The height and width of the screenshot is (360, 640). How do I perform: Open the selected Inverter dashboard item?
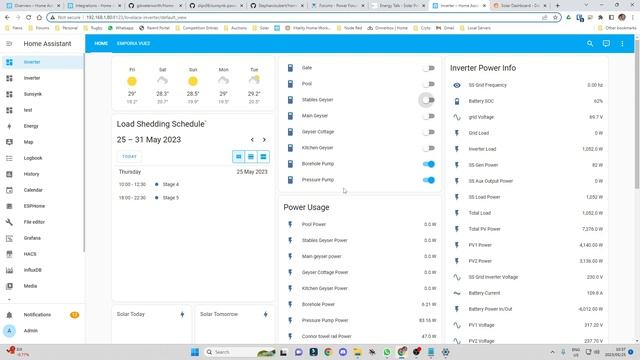click(42, 62)
